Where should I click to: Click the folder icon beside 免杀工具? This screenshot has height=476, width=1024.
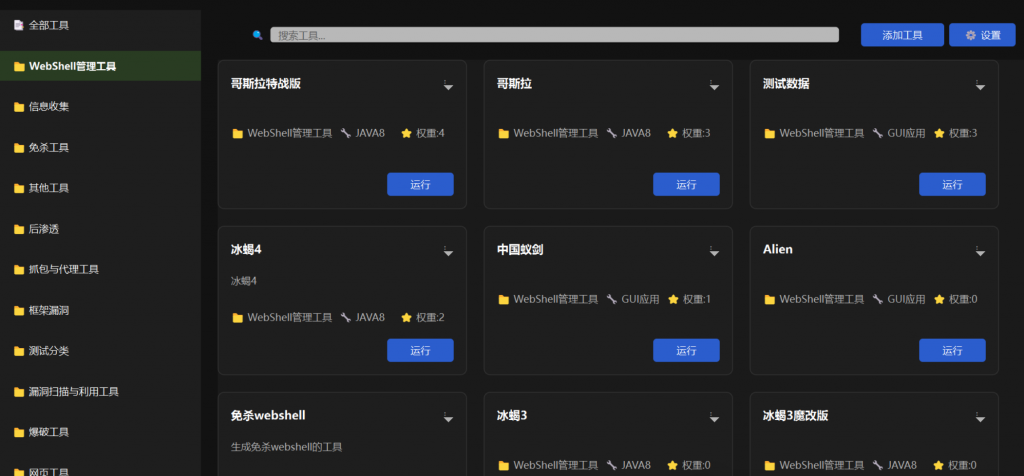click(19, 148)
